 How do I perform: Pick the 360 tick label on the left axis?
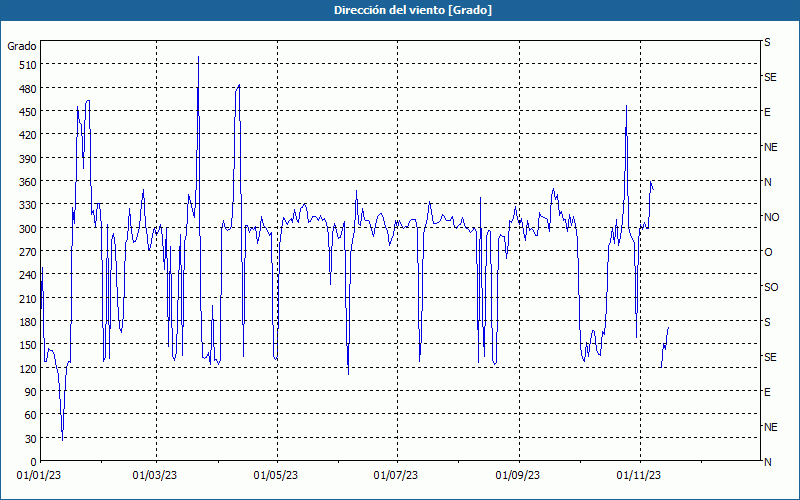point(28,182)
